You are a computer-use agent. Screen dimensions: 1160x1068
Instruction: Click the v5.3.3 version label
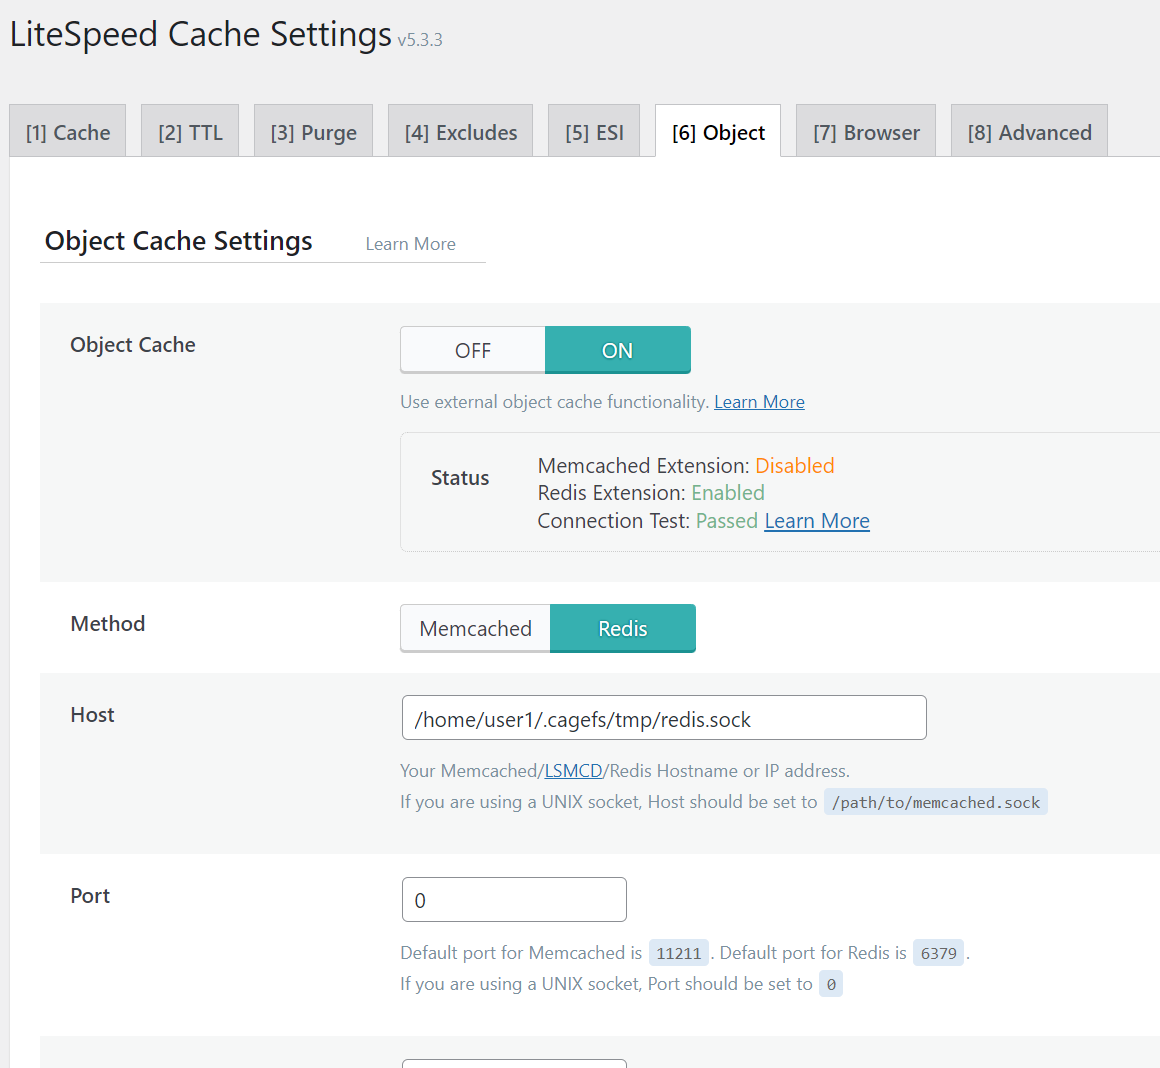click(x=419, y=40)
